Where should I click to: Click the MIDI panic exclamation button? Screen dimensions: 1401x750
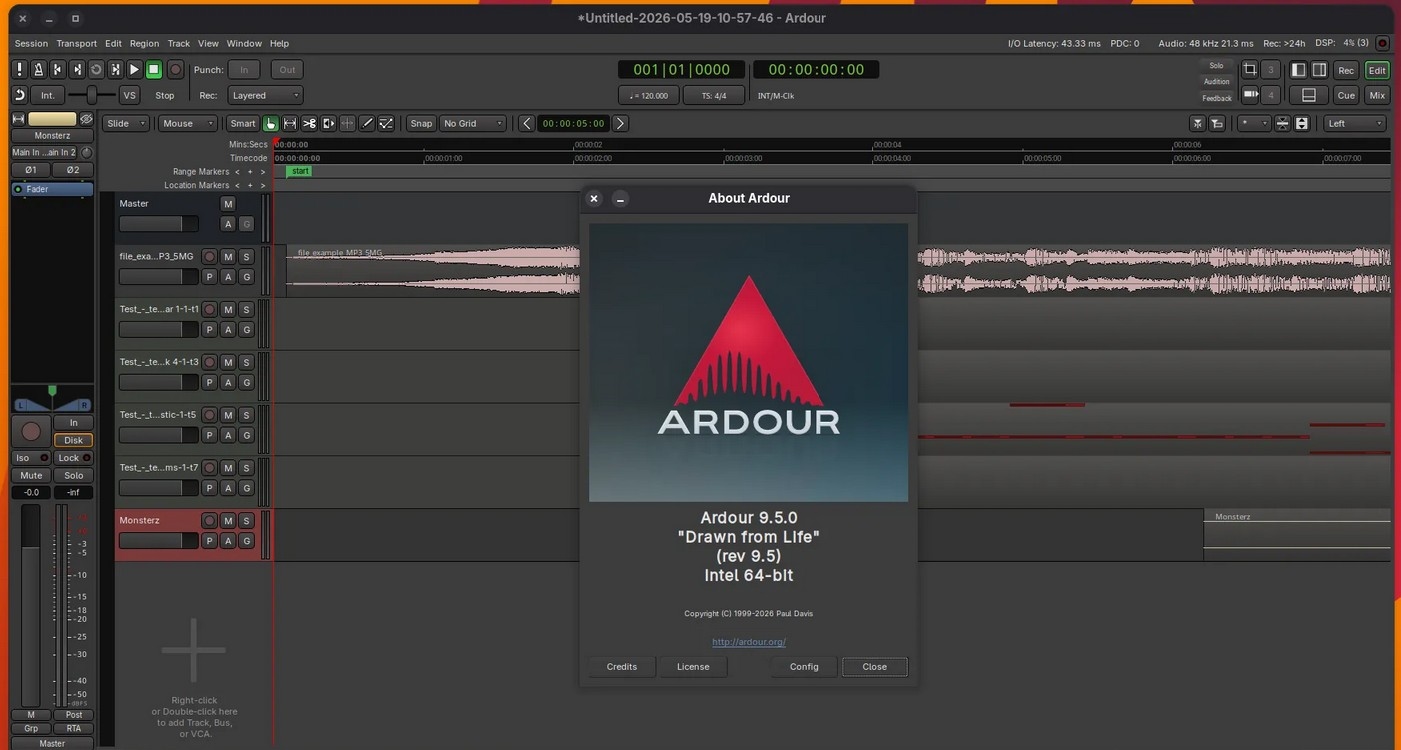pos(19,69)
